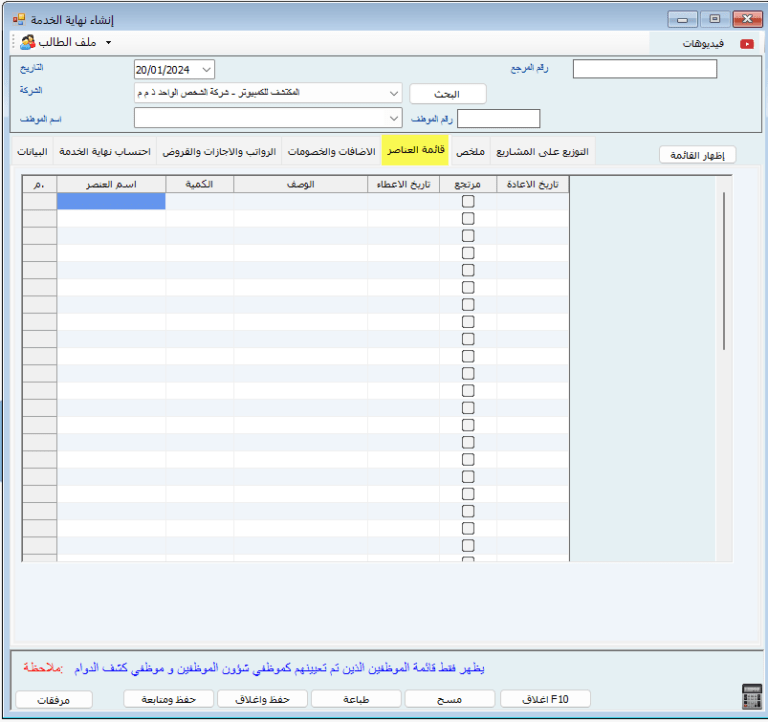The width and height of the screenshot is (768, 722).
Task: Expand the company (الشركة) combo box
Action: coord(392,93)
